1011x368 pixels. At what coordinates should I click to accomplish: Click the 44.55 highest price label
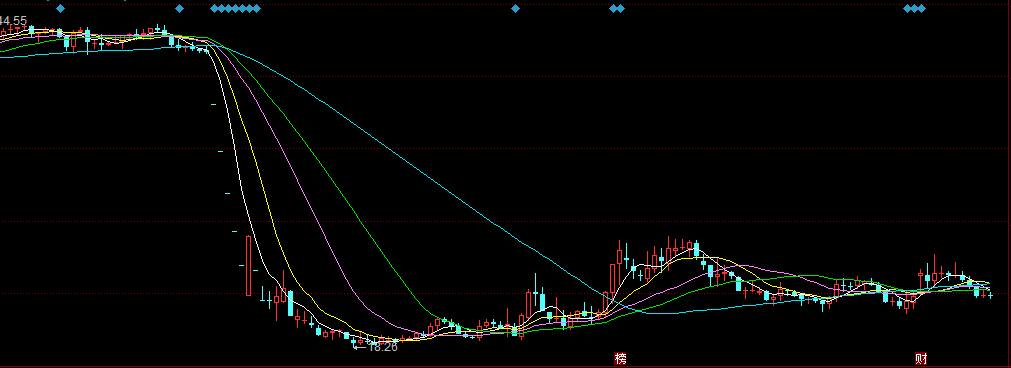(x=14, y=21)
